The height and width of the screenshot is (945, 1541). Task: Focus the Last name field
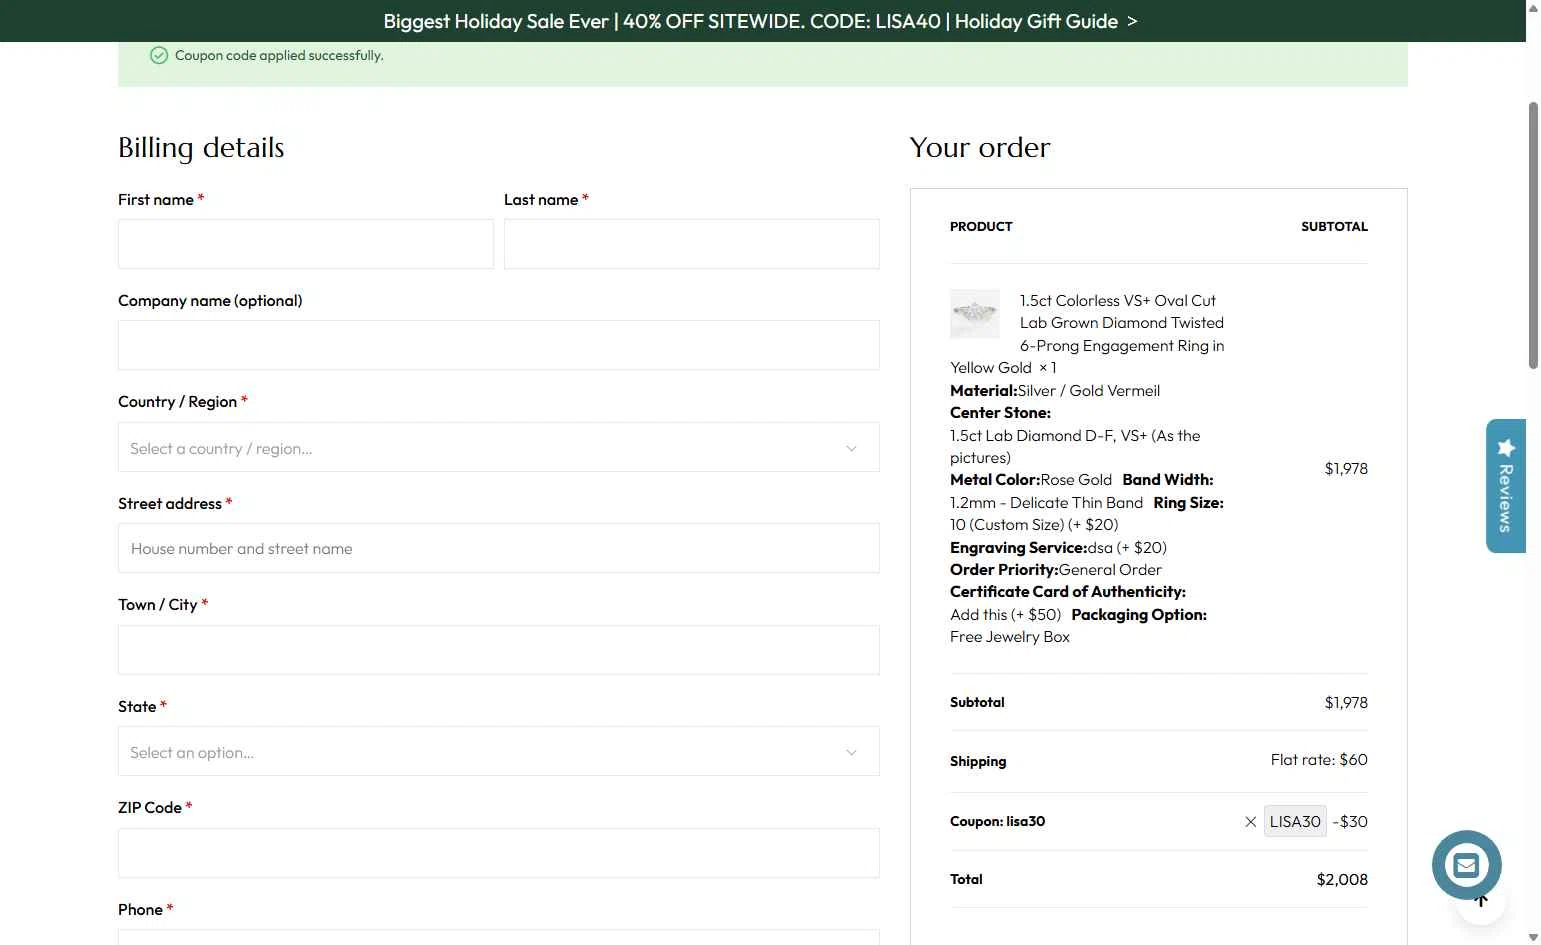tap(692, 244)
